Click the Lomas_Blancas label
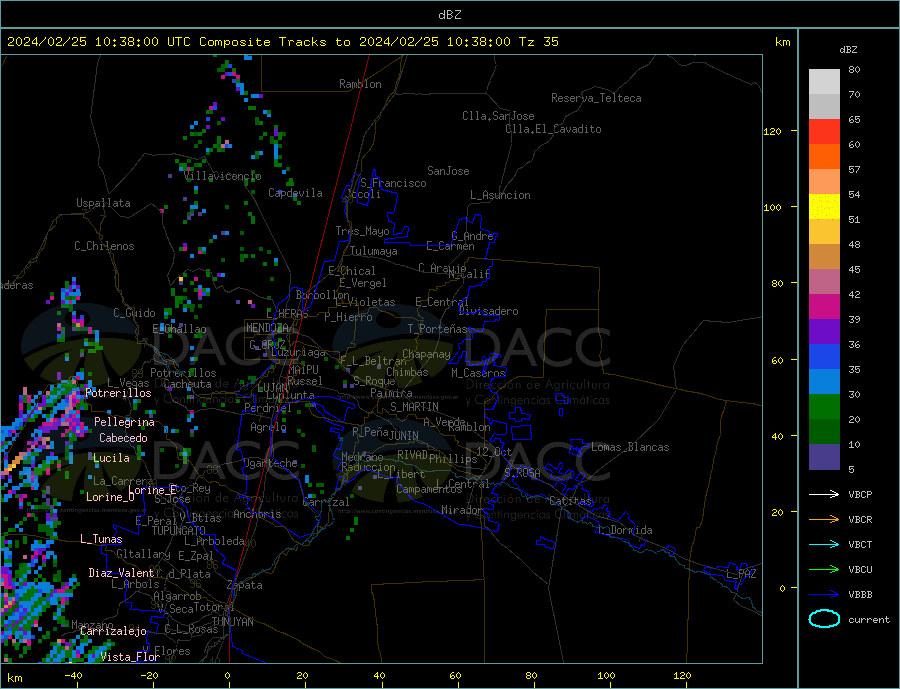900x689 pixels. (630, 447)
